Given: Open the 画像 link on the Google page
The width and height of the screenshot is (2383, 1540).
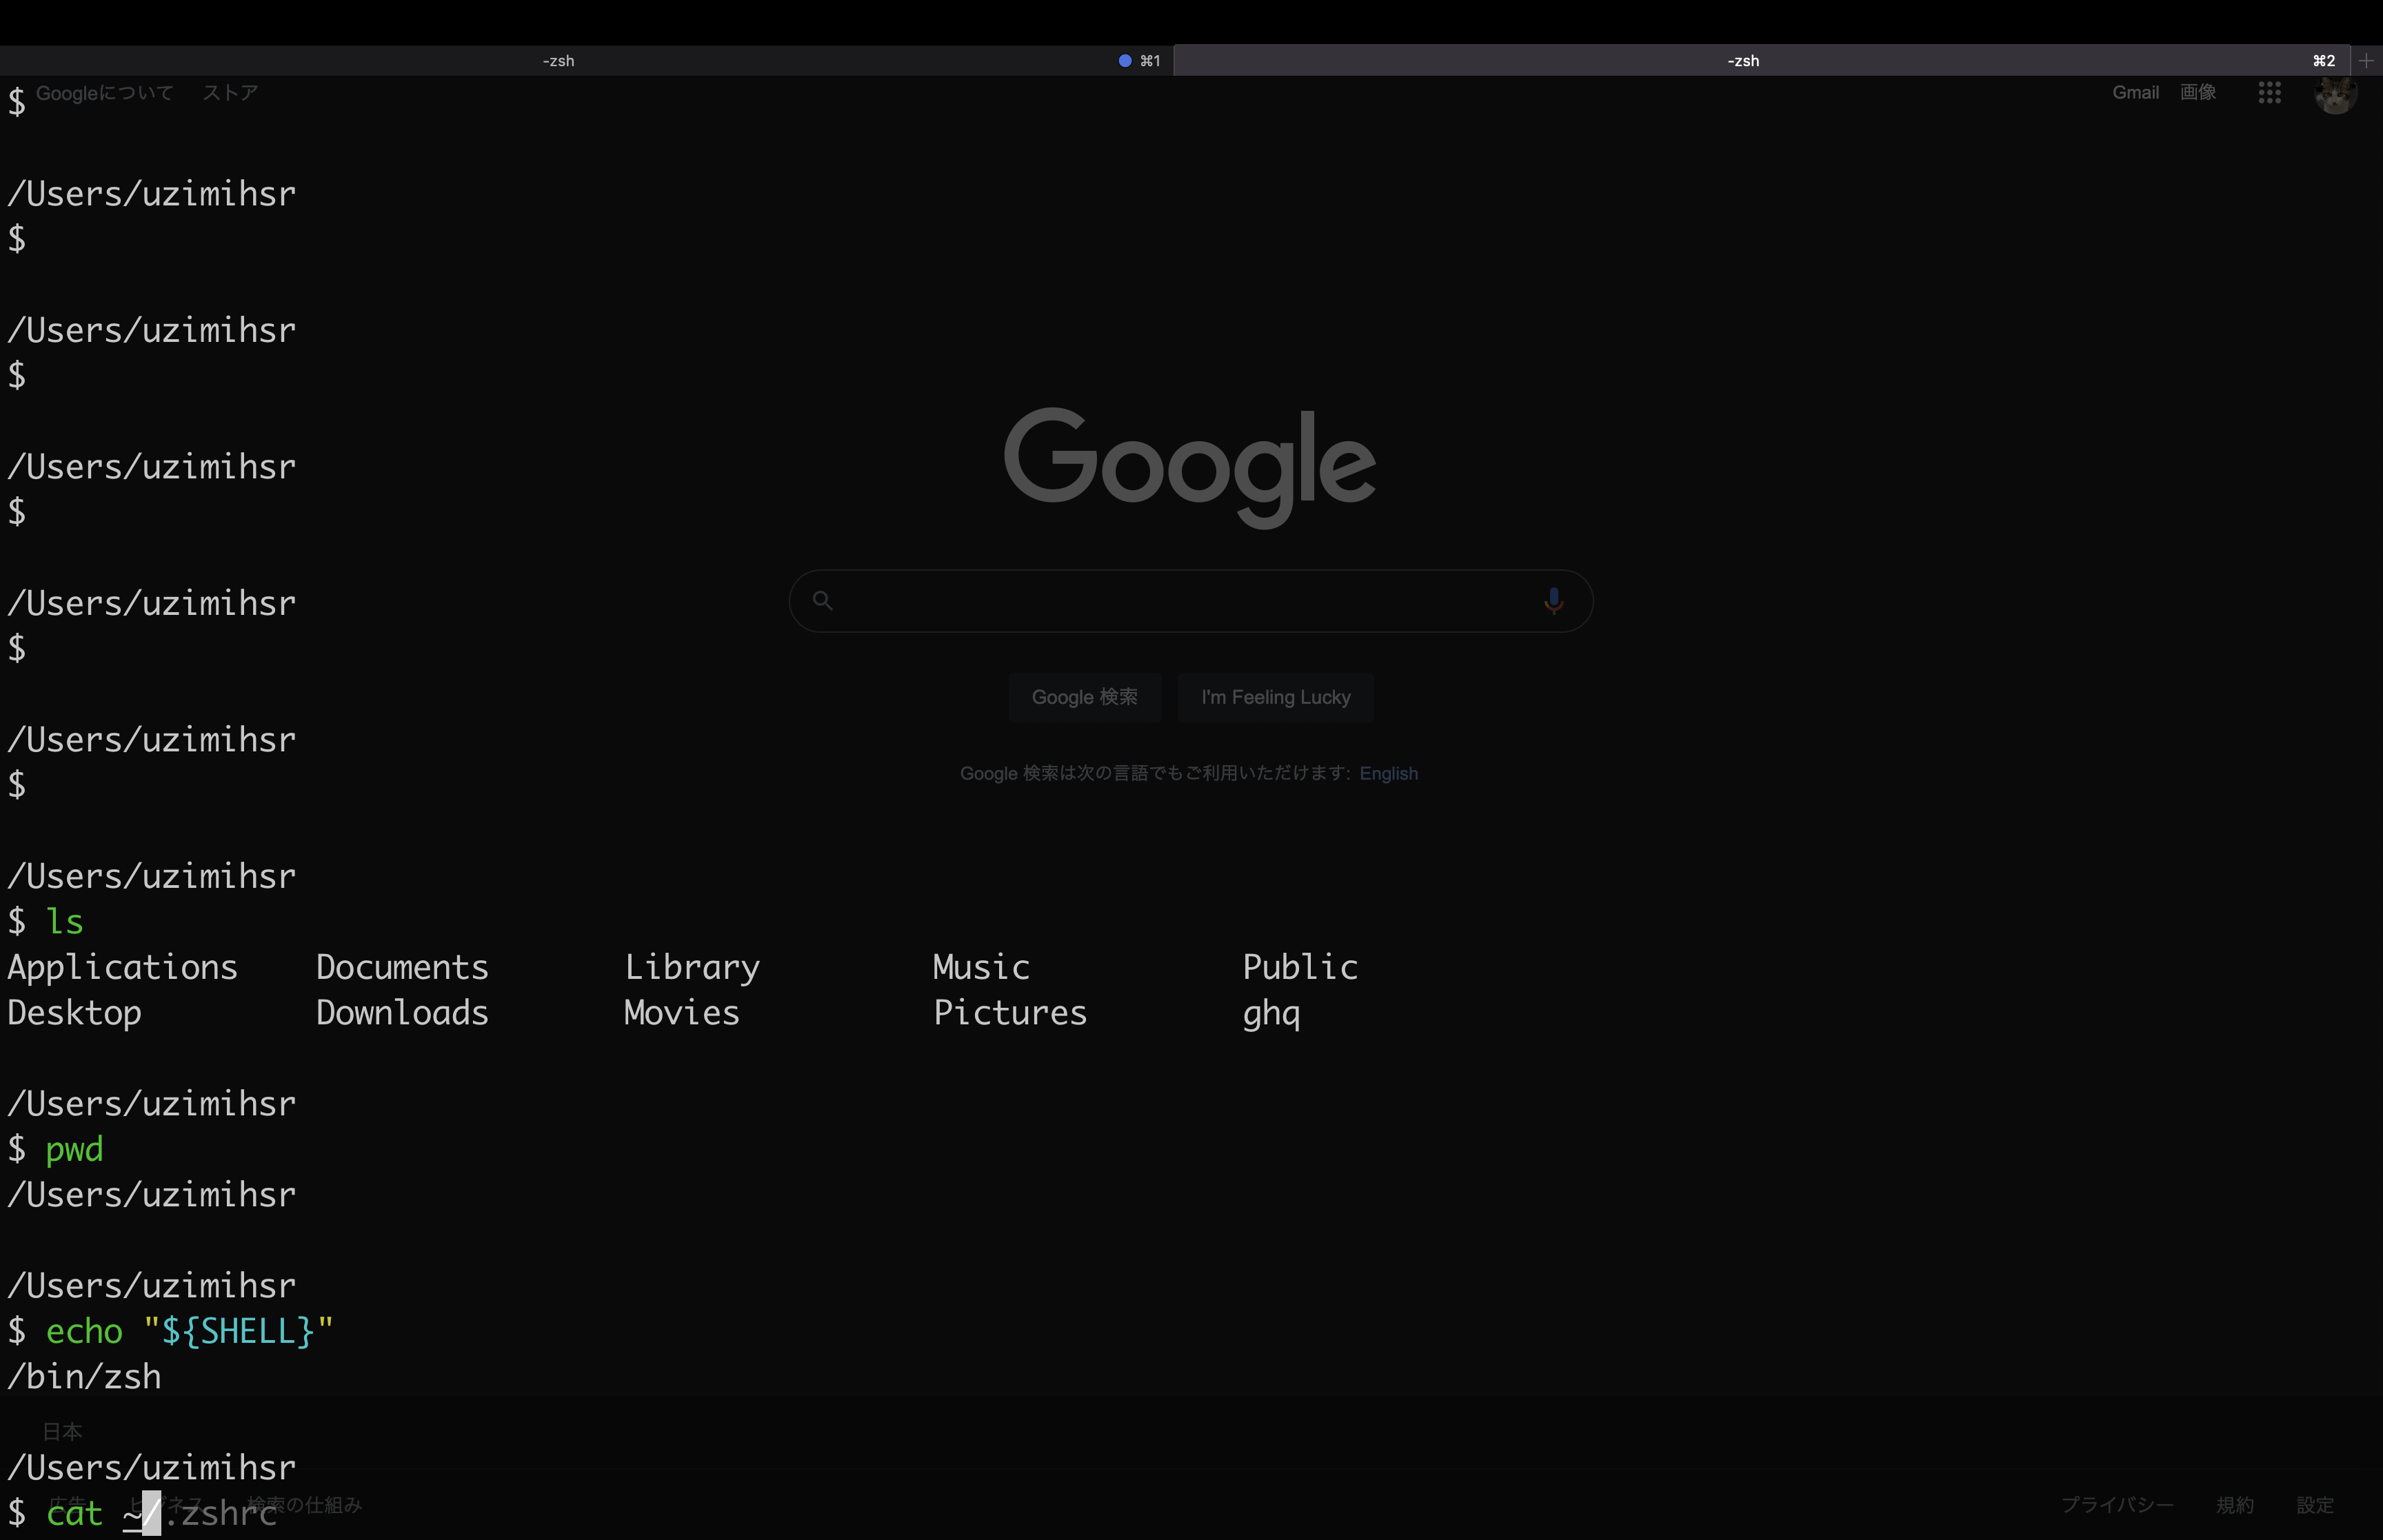Looking at the screenshot, I should click(x=2197, y=92).
